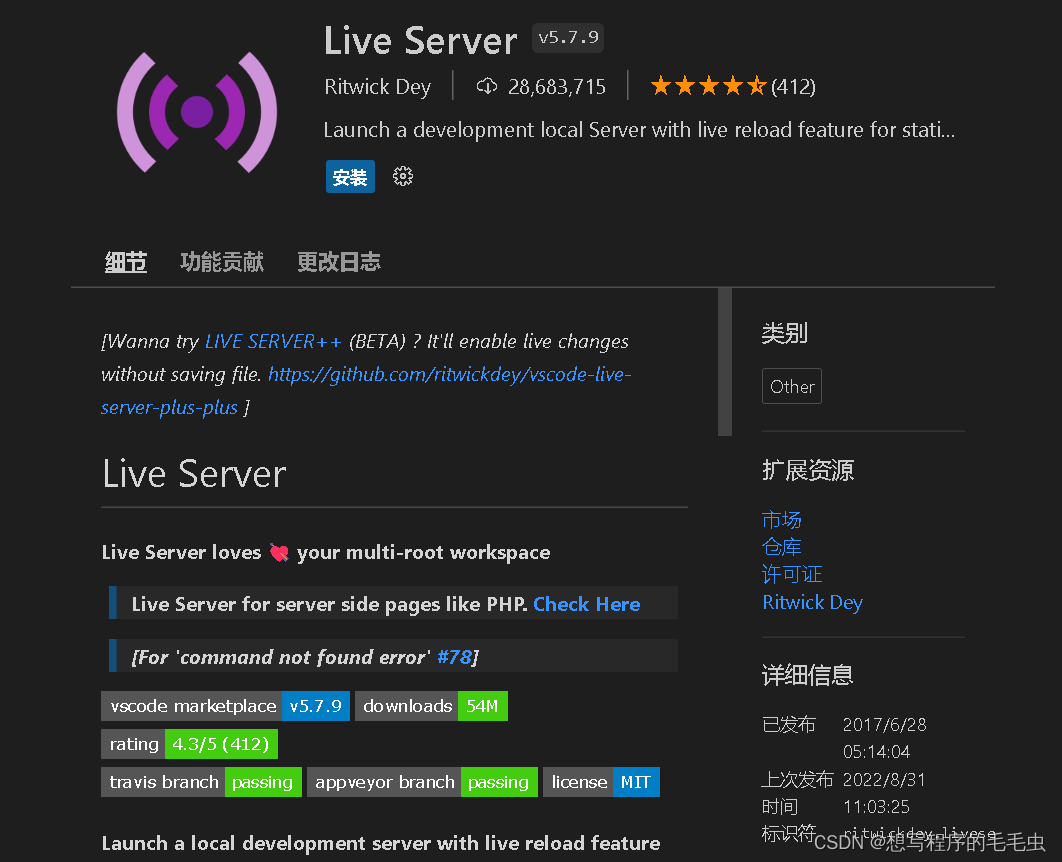Image resolution: width=1062 pixels, height=862 pixels.
Task: Open the 功能贡献 feature contributions tab
Action: pos(222,261)
